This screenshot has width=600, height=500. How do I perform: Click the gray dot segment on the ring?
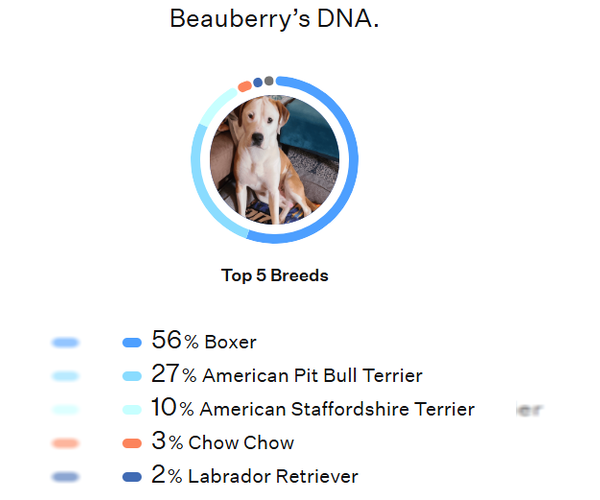pyautogui.click(x=269, y=80)
